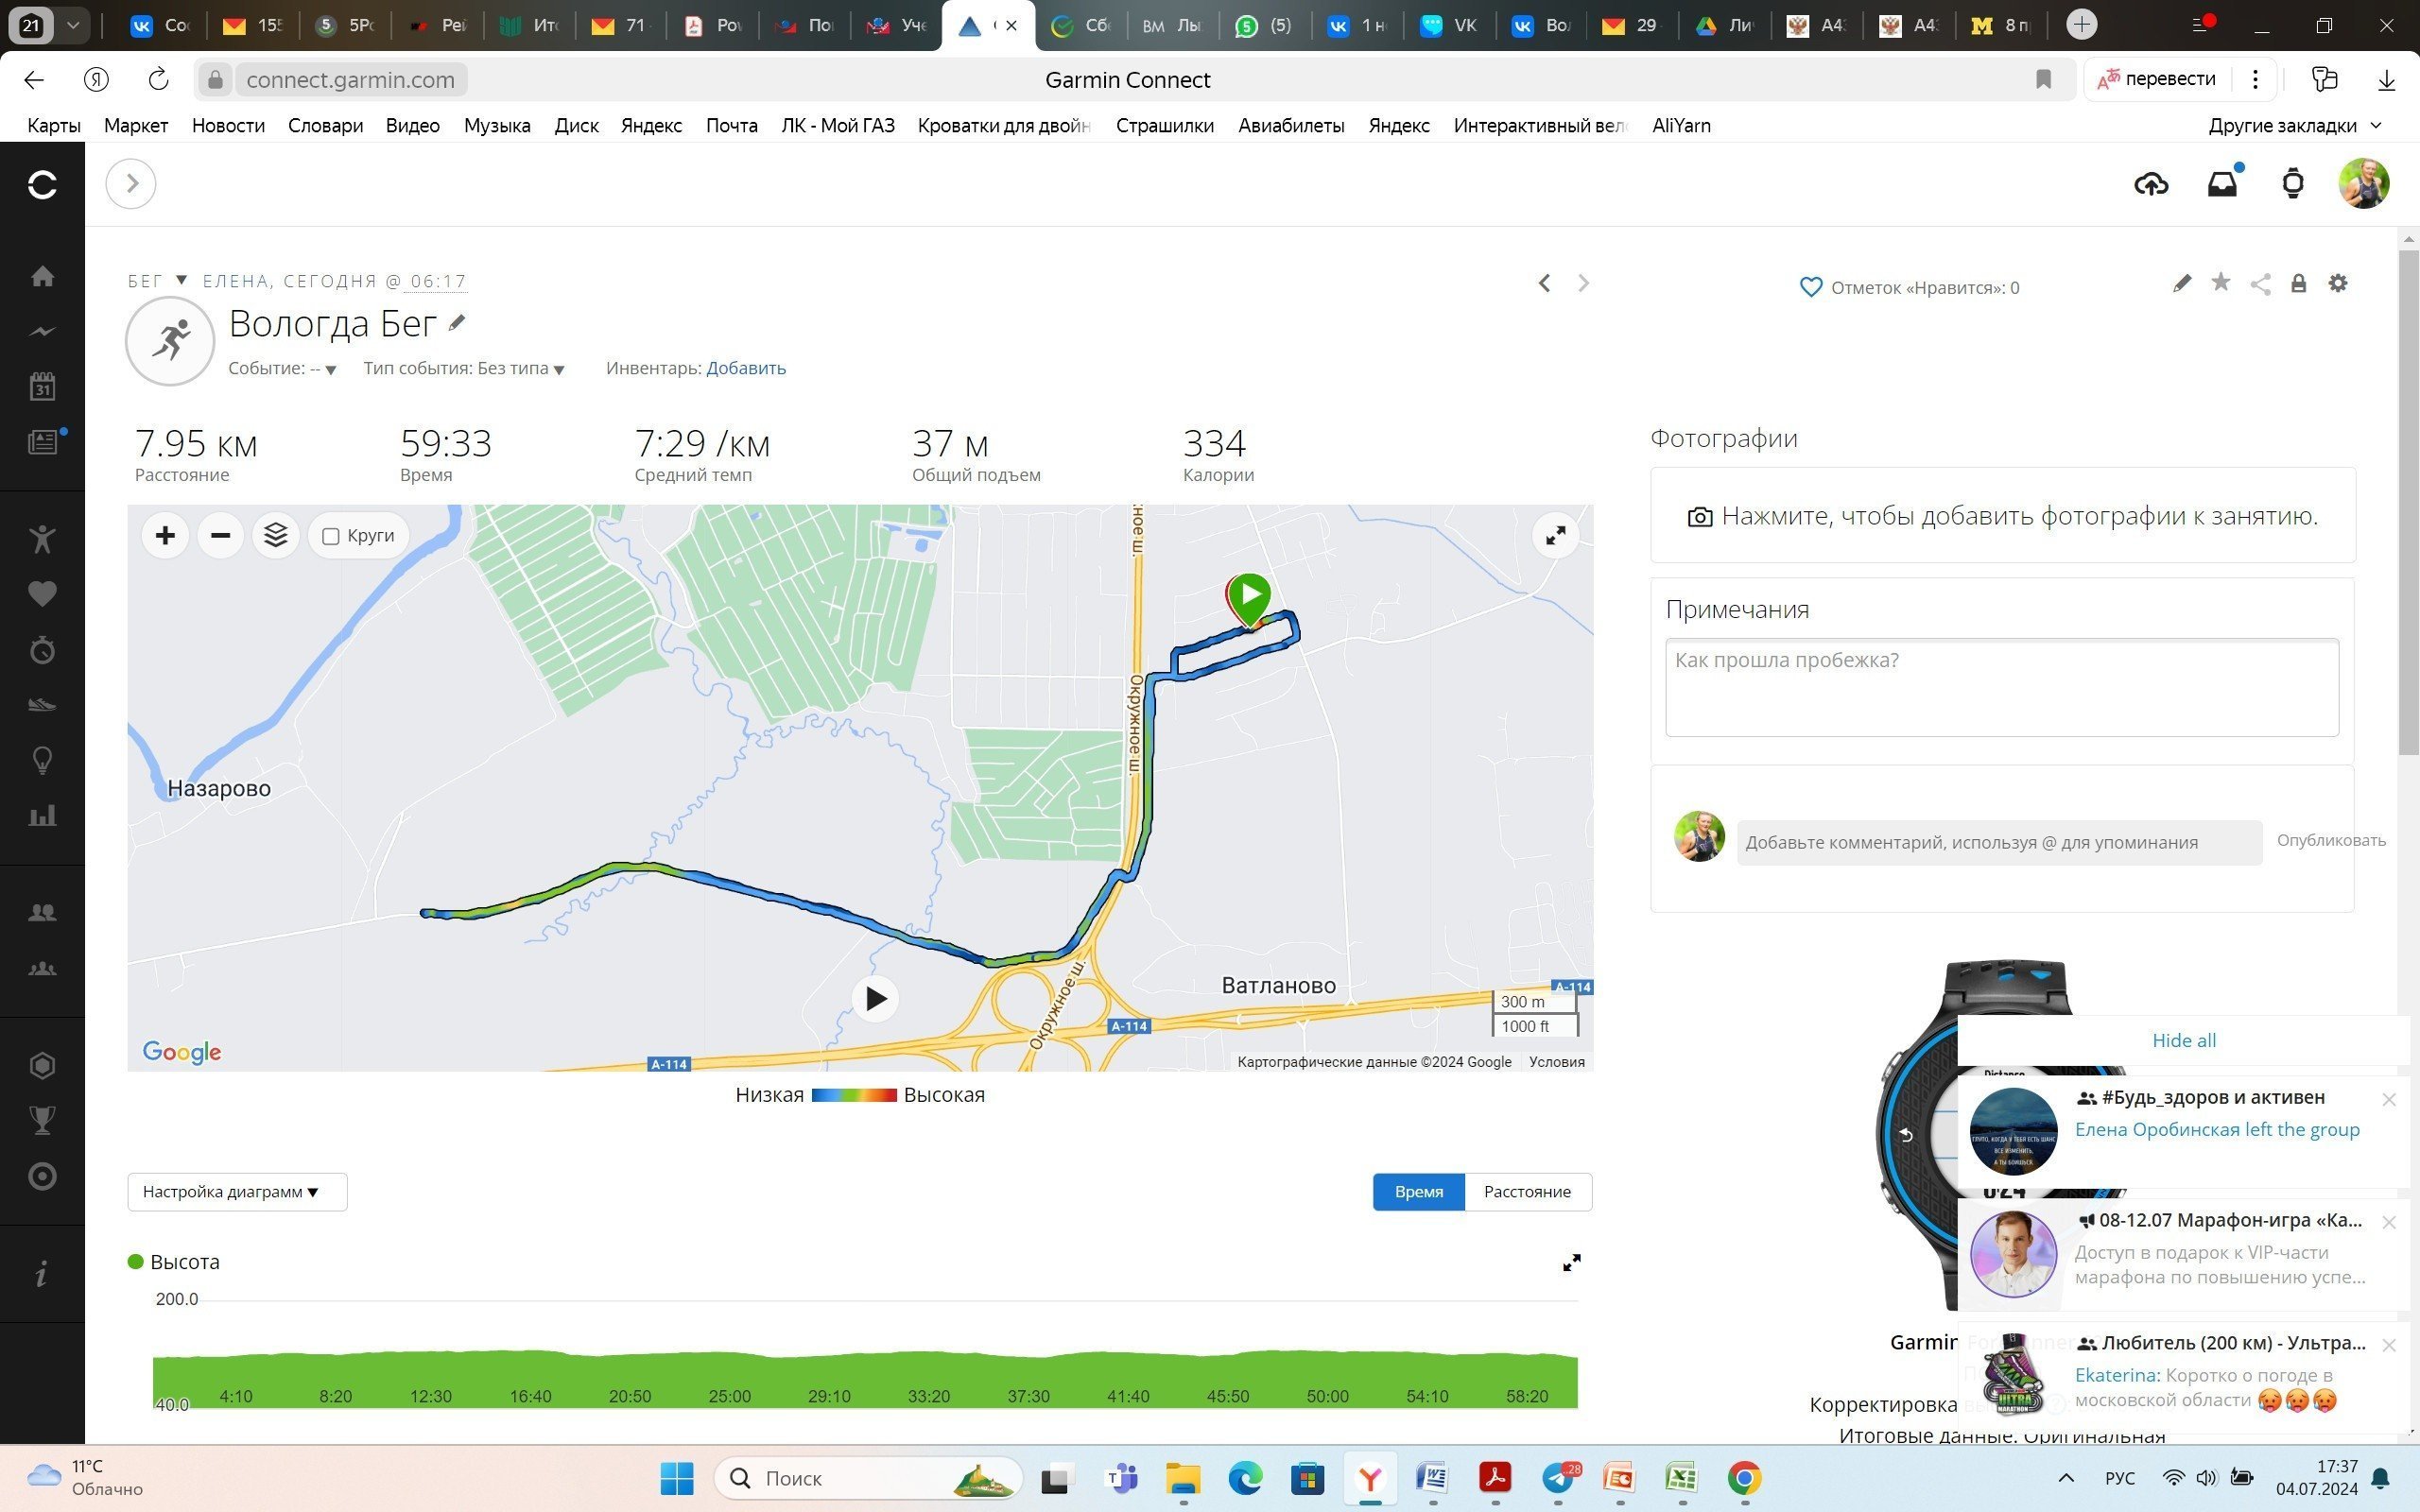Open the health stats heart icon in the sidebar
Screen dimensions: 2420x1512
pos(42,594)
